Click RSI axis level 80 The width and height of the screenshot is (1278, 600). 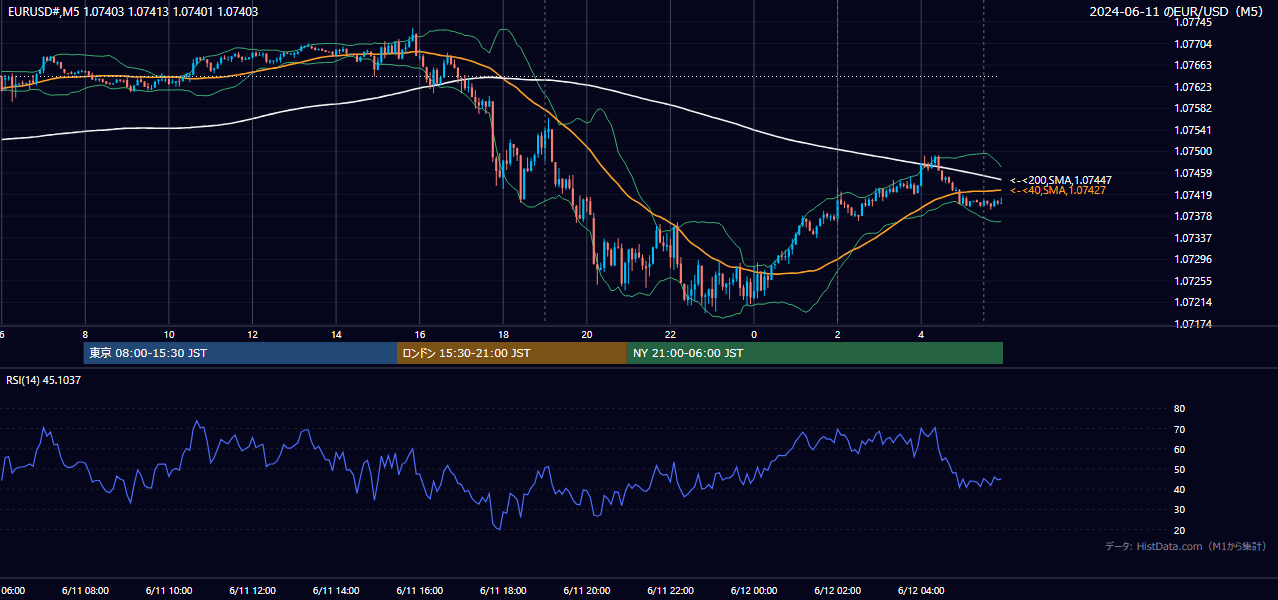1179,409
